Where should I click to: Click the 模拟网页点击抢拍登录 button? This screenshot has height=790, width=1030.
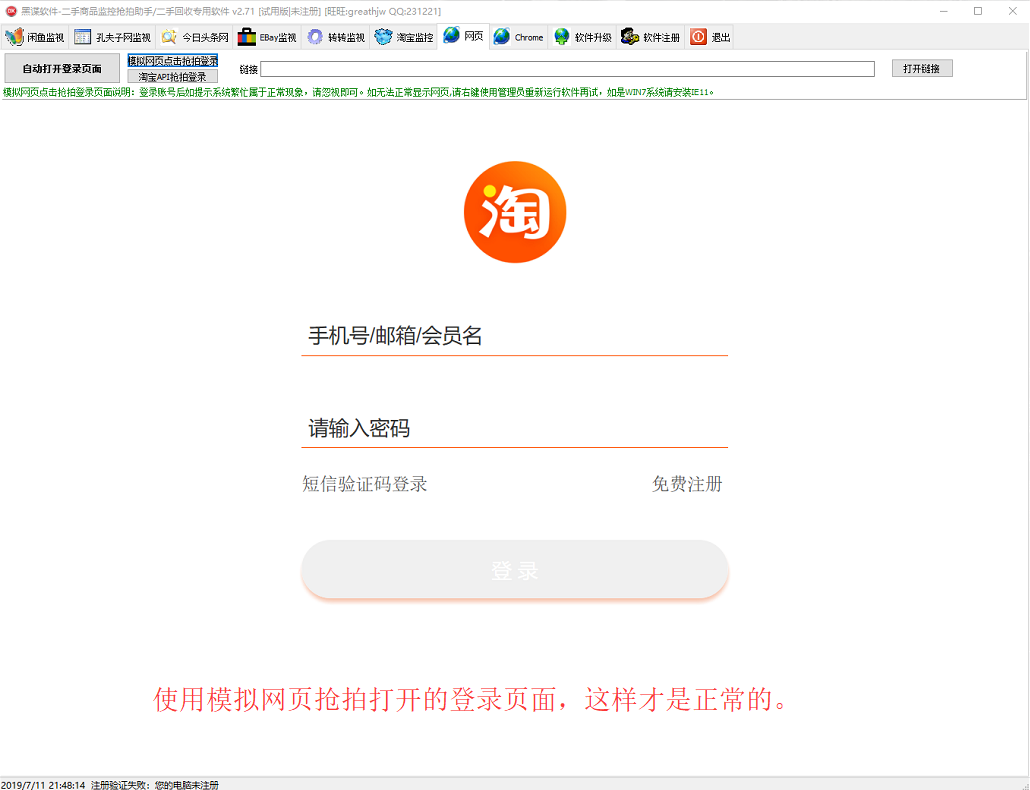(x=173, y=61)
